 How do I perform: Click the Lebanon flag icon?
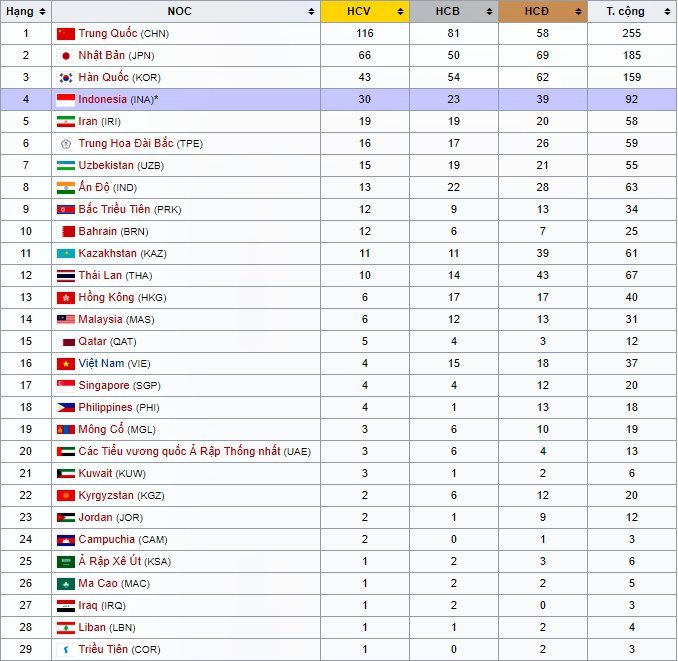pos(66,627)
